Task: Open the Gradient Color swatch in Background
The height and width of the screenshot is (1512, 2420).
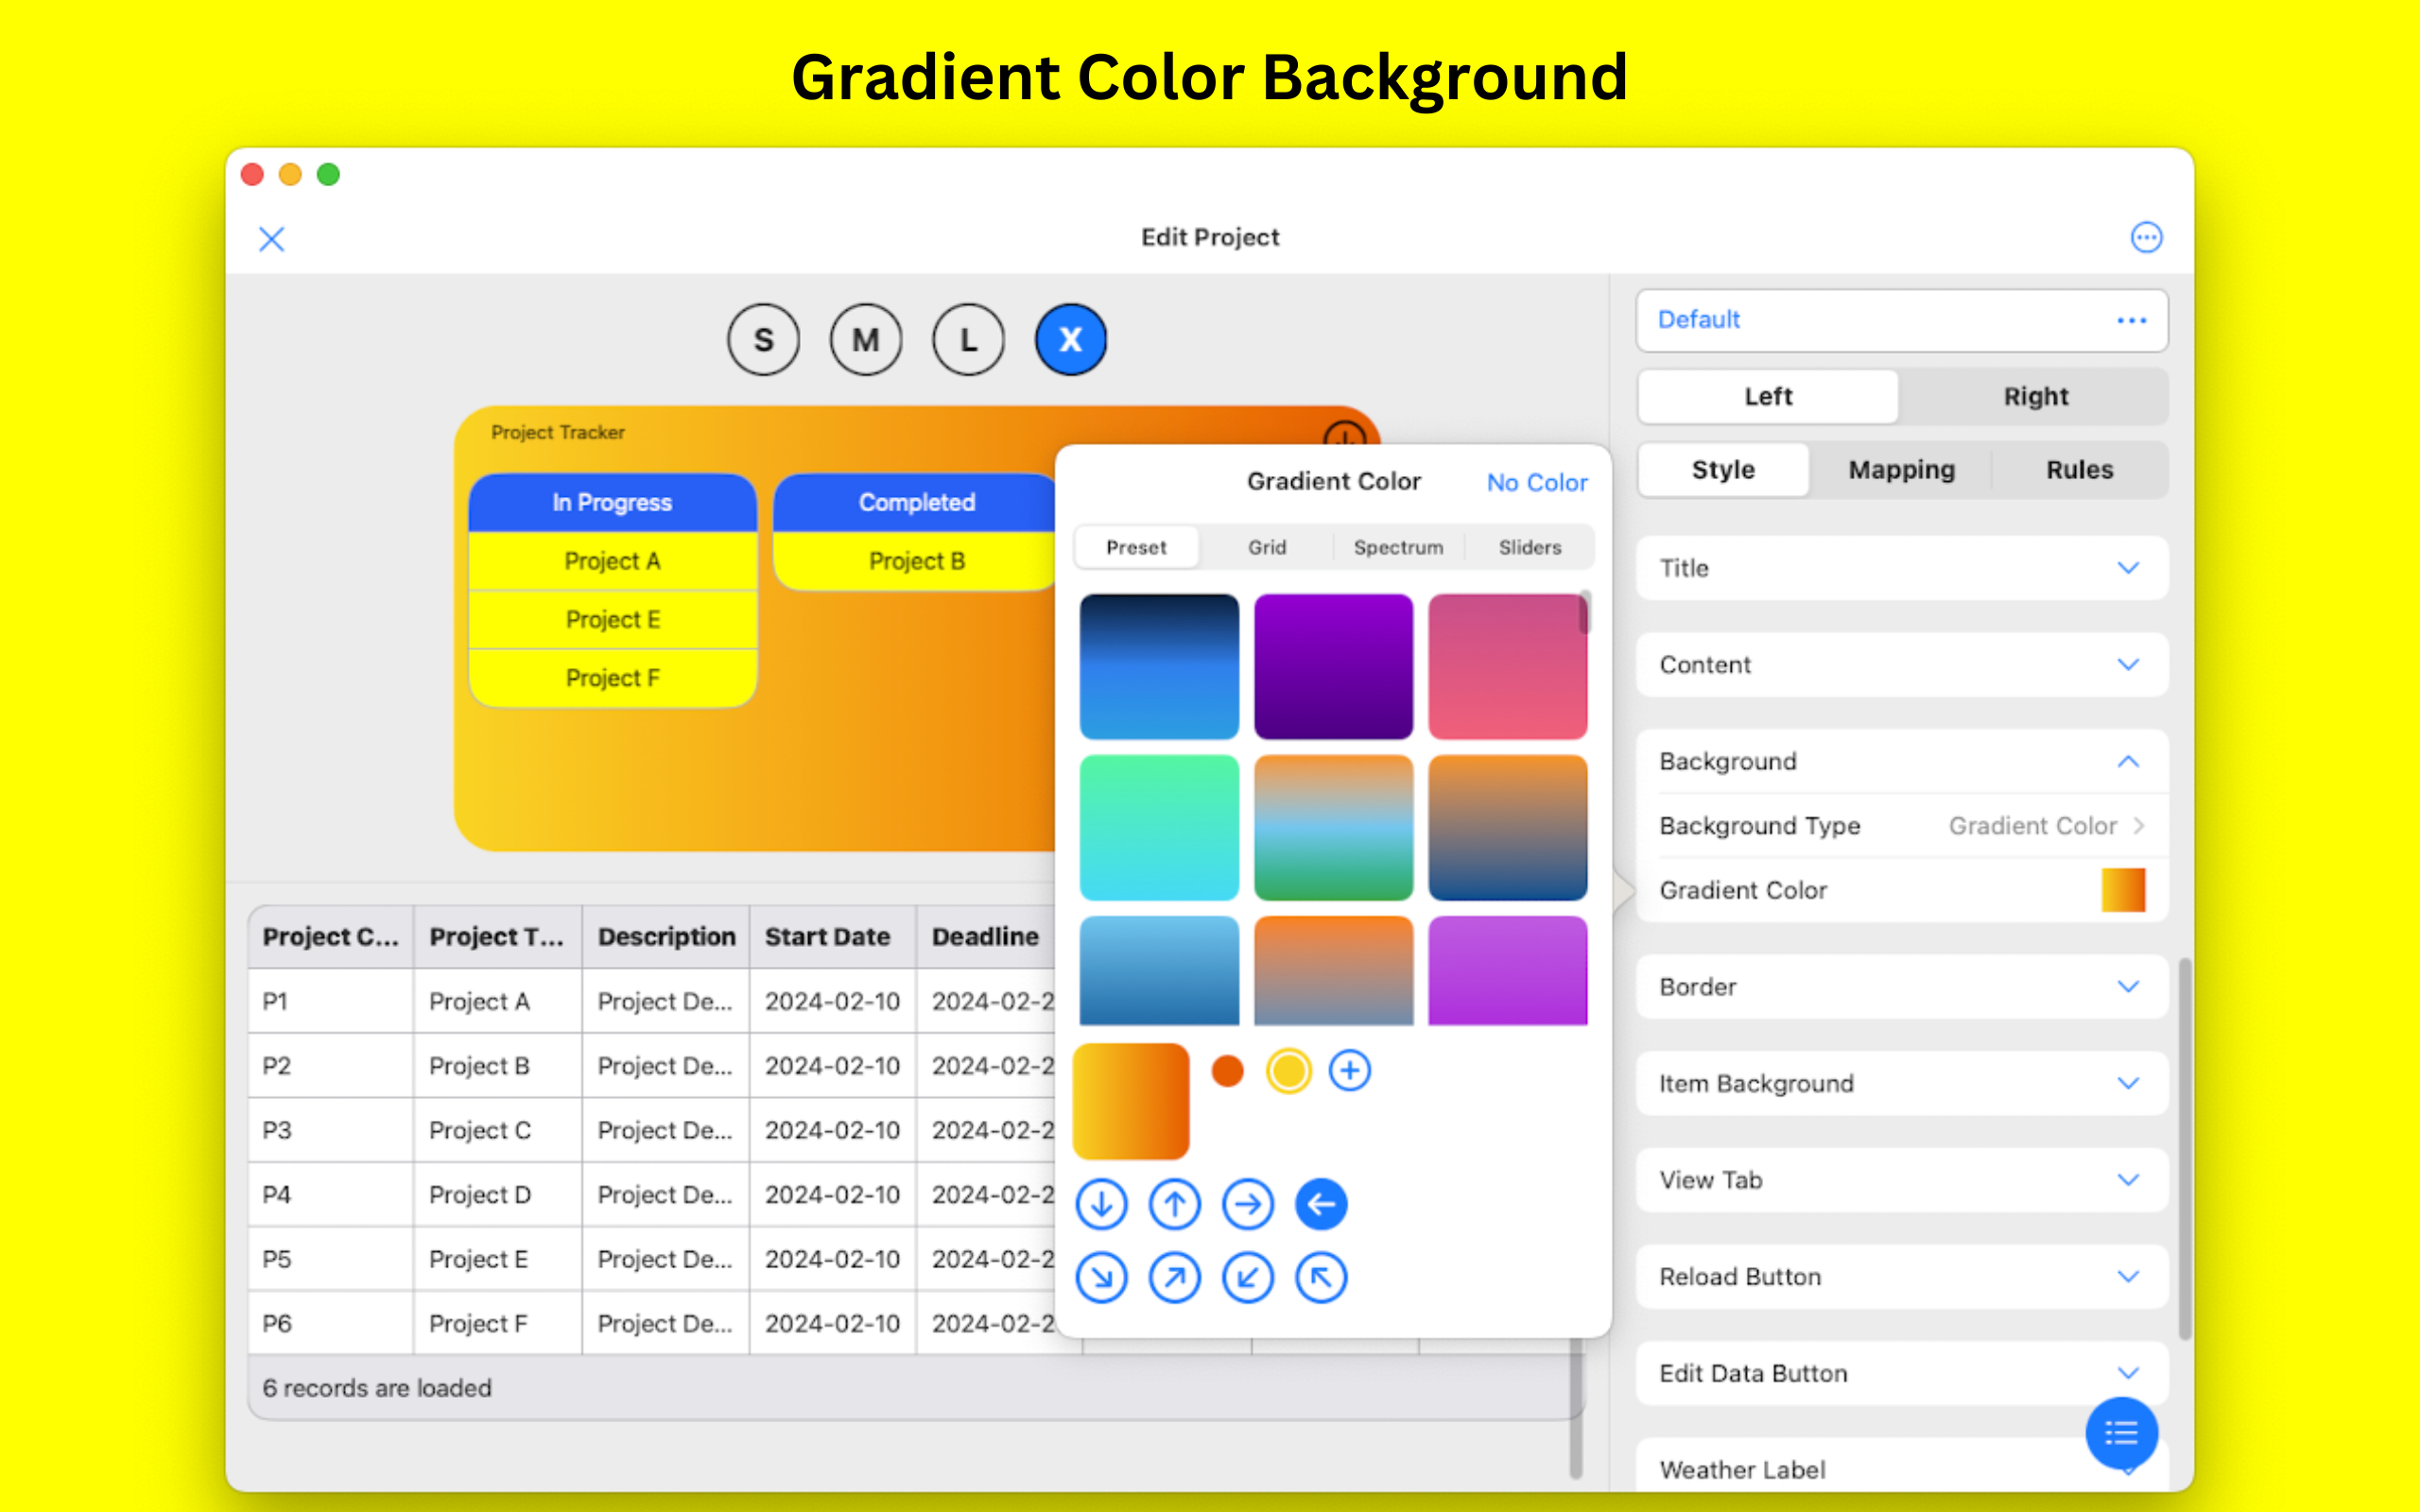Action: click(2123, 890)
